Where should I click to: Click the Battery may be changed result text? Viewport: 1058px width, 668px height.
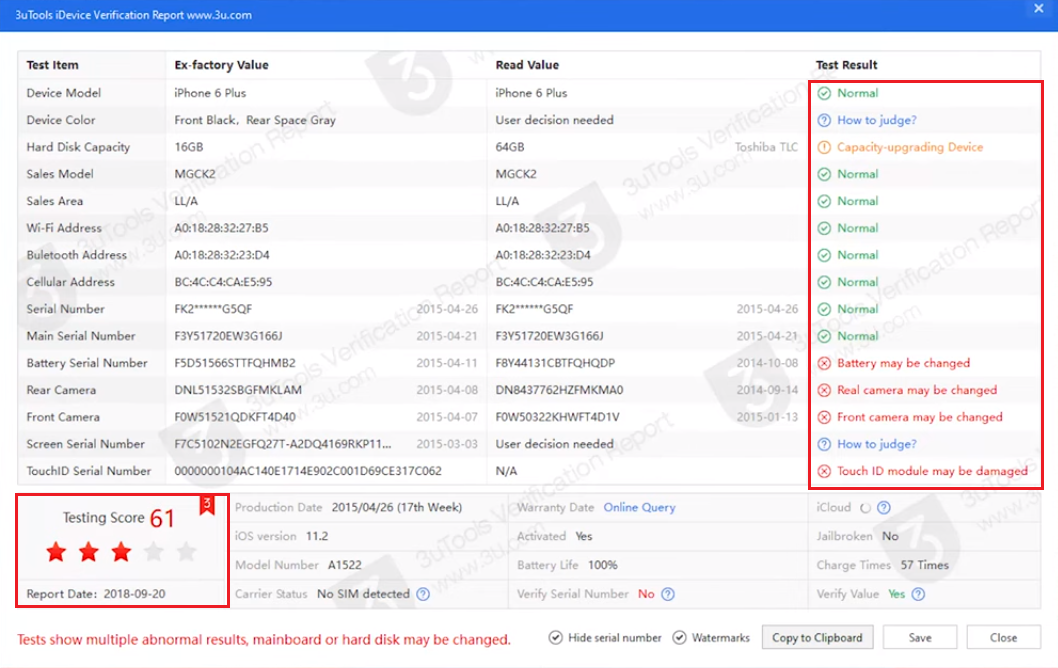(903, 363)
